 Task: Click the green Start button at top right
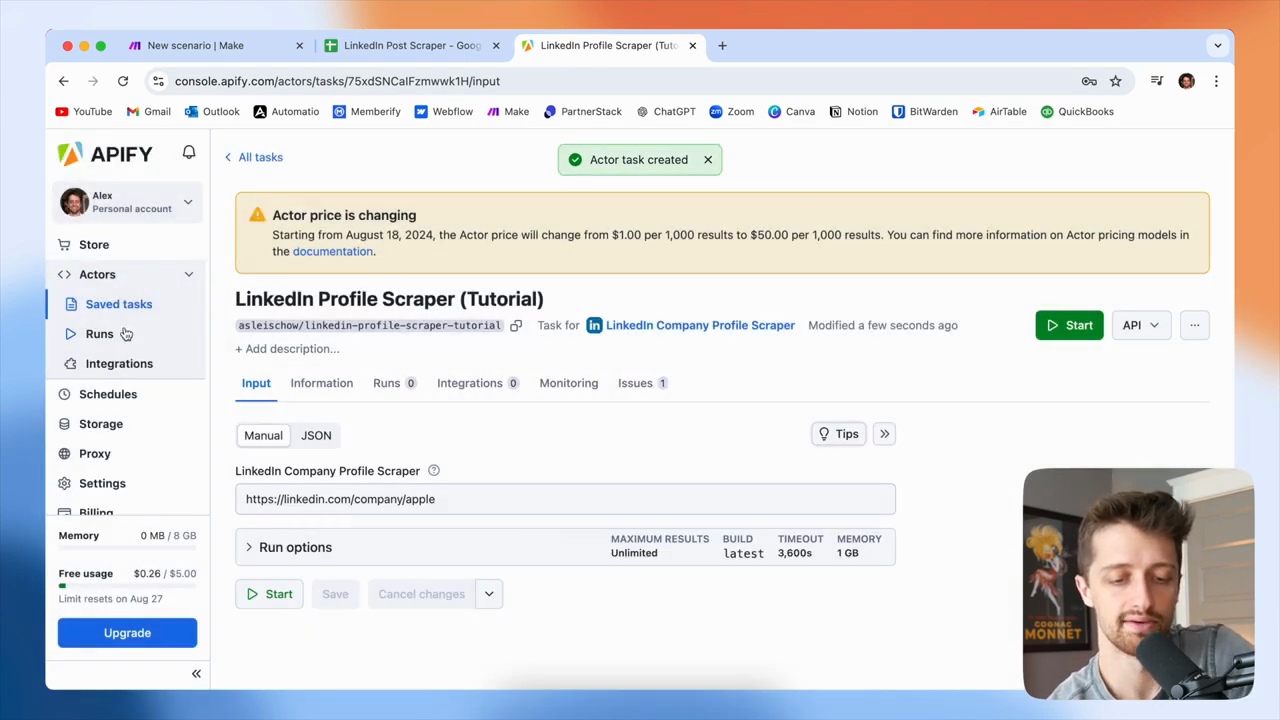pyautogui.click(x=1069, y=325)
